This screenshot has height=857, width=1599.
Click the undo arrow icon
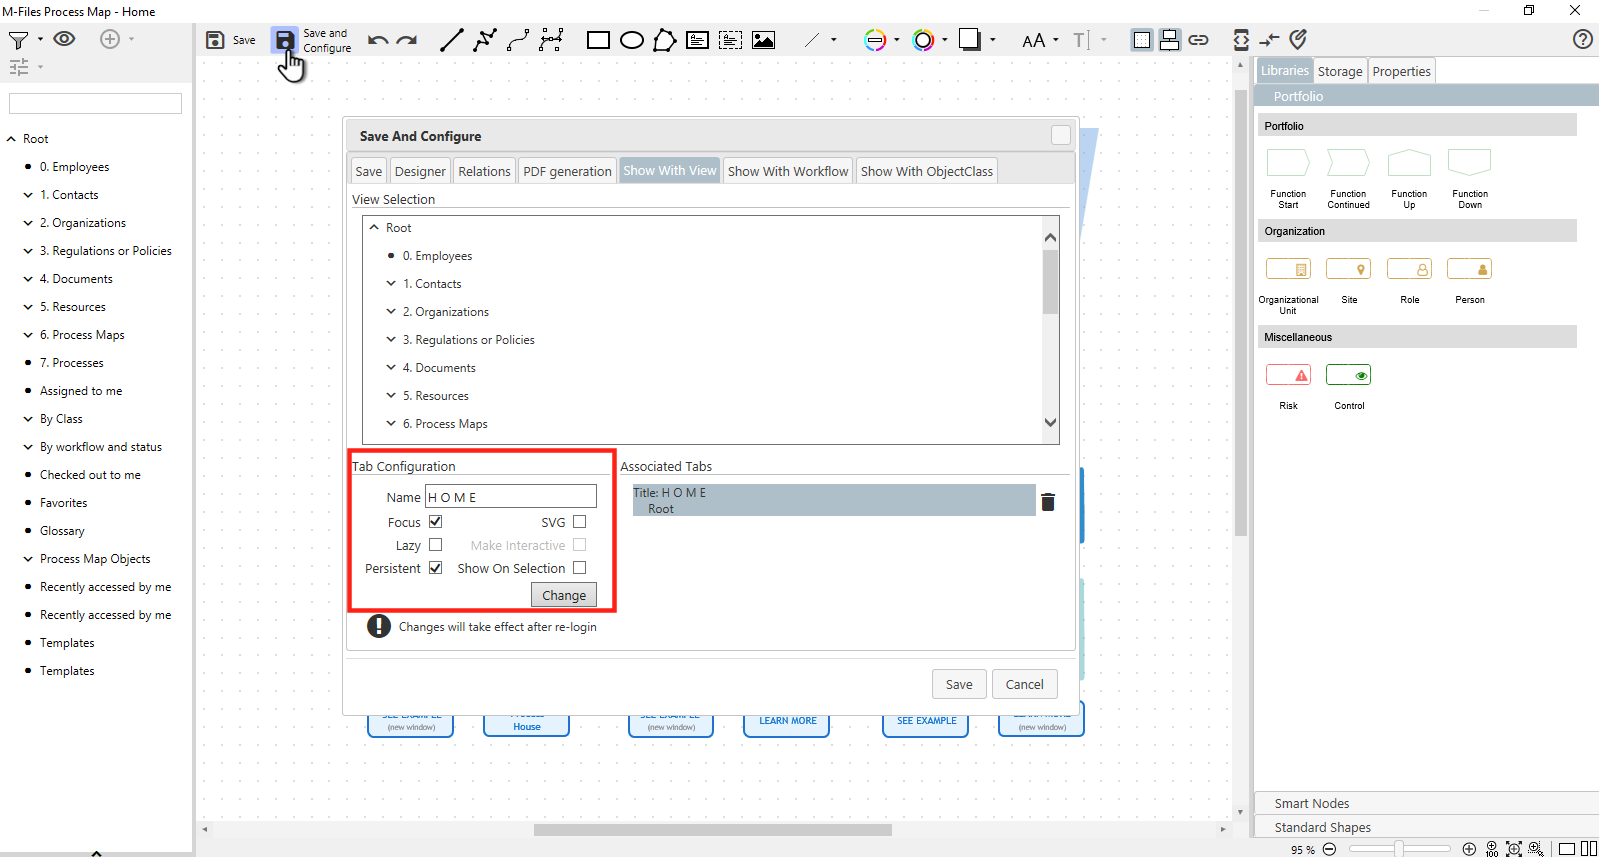click(x=377, y=40)
